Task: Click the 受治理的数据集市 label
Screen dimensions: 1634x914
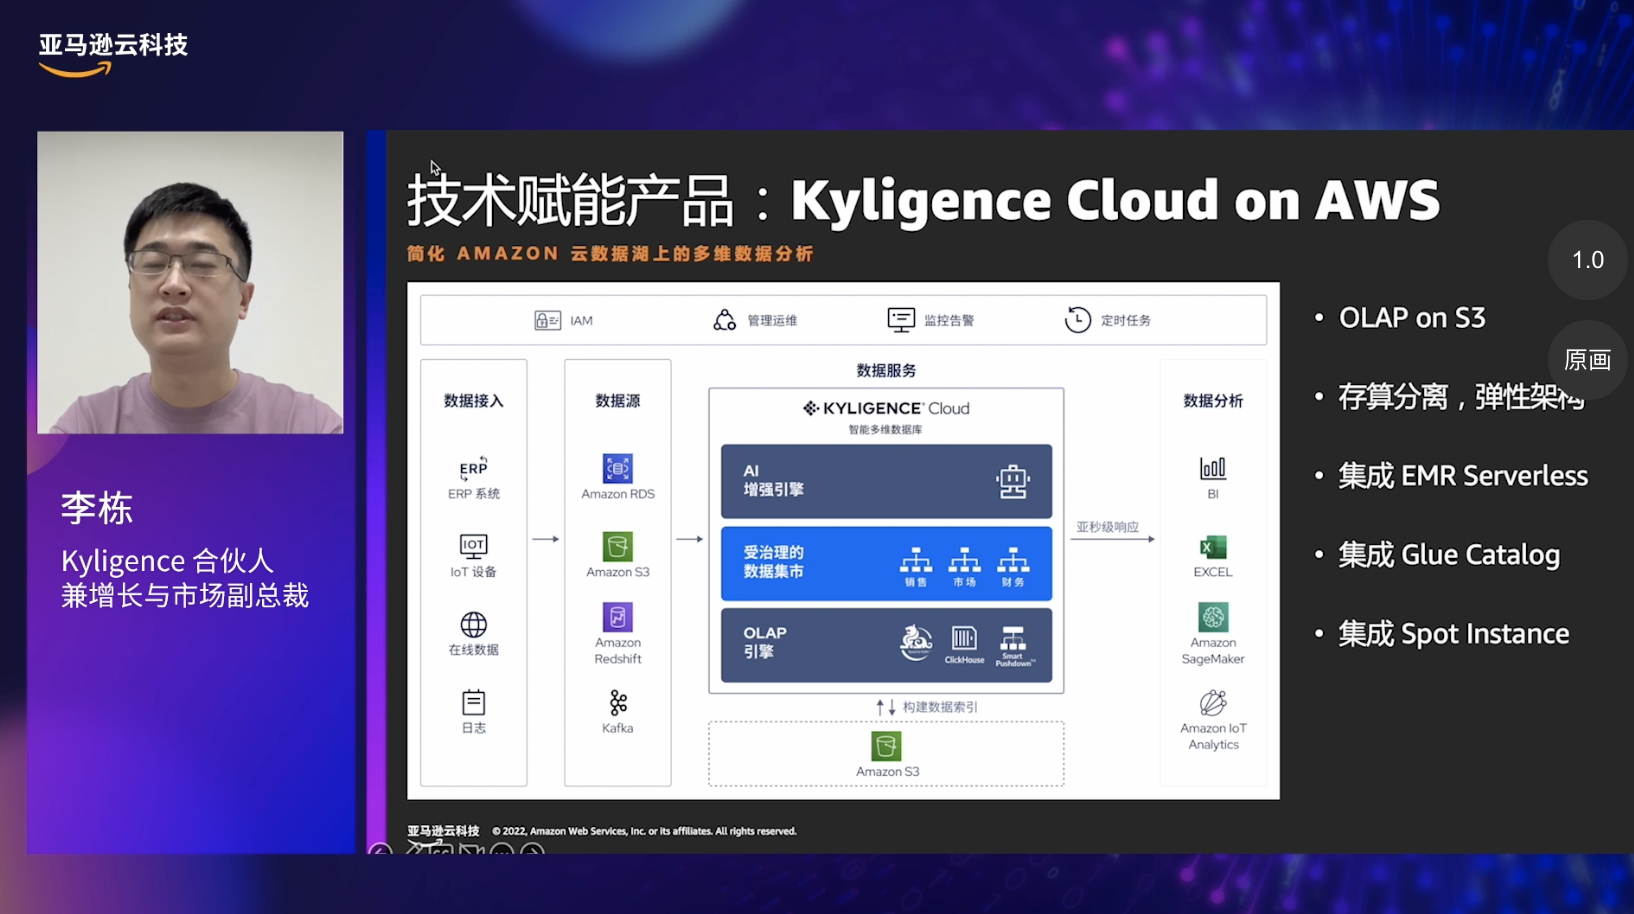Action: point(774,562)
